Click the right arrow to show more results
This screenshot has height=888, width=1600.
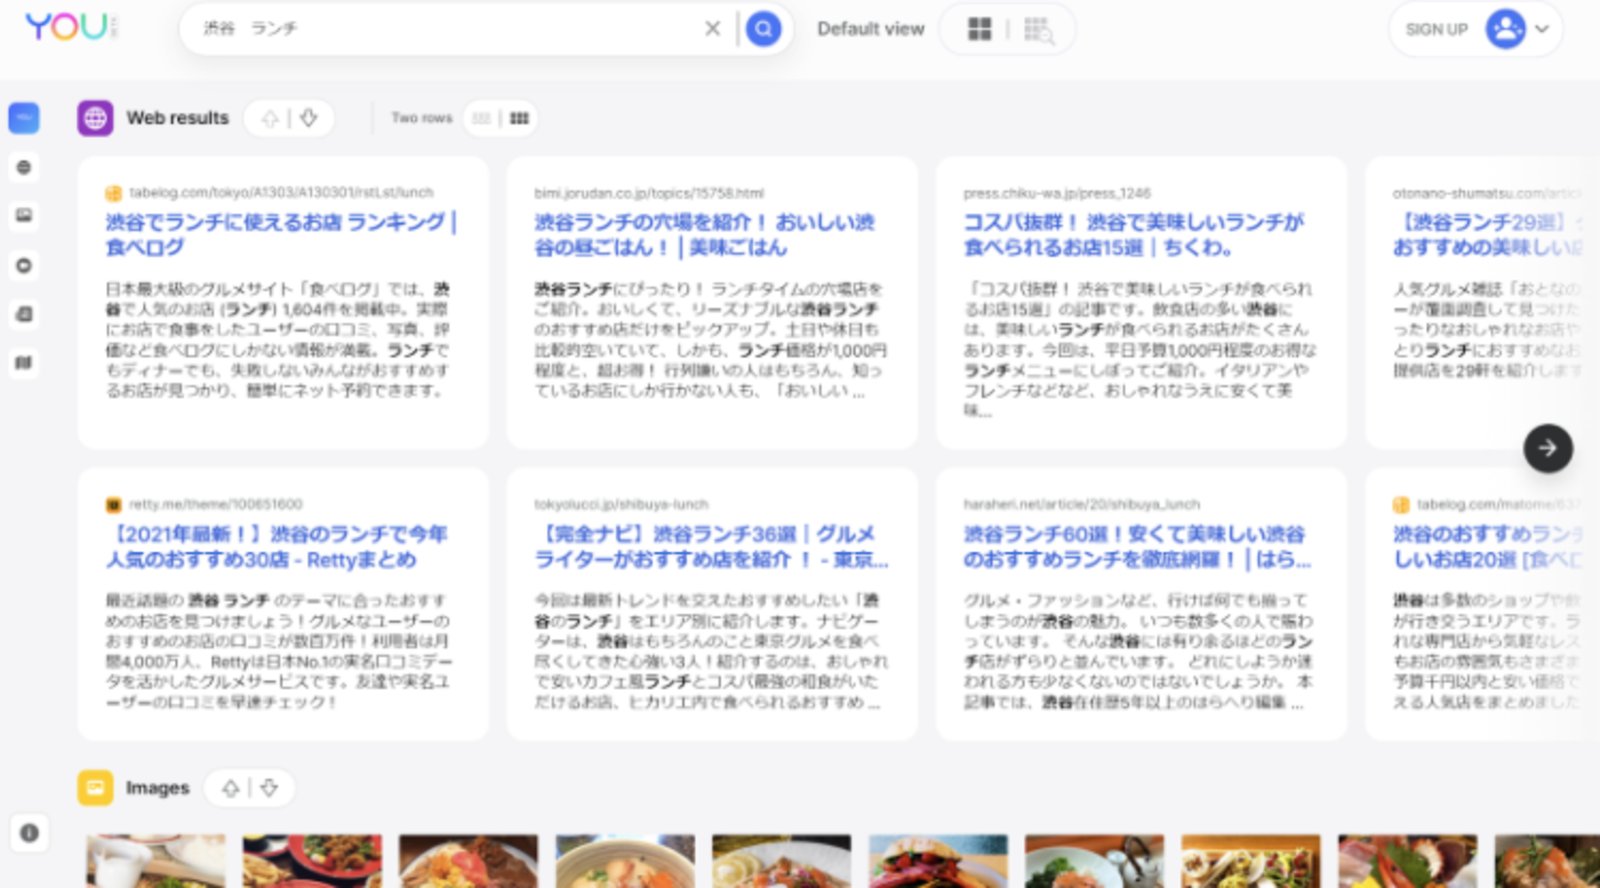1547,448
